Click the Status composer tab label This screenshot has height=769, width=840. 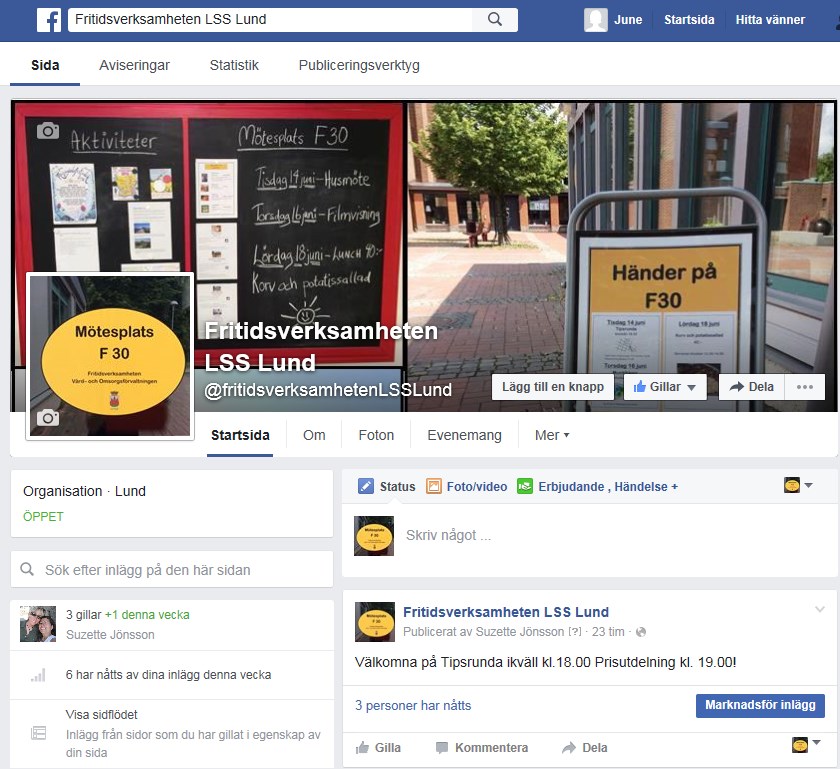pos(398,487)
